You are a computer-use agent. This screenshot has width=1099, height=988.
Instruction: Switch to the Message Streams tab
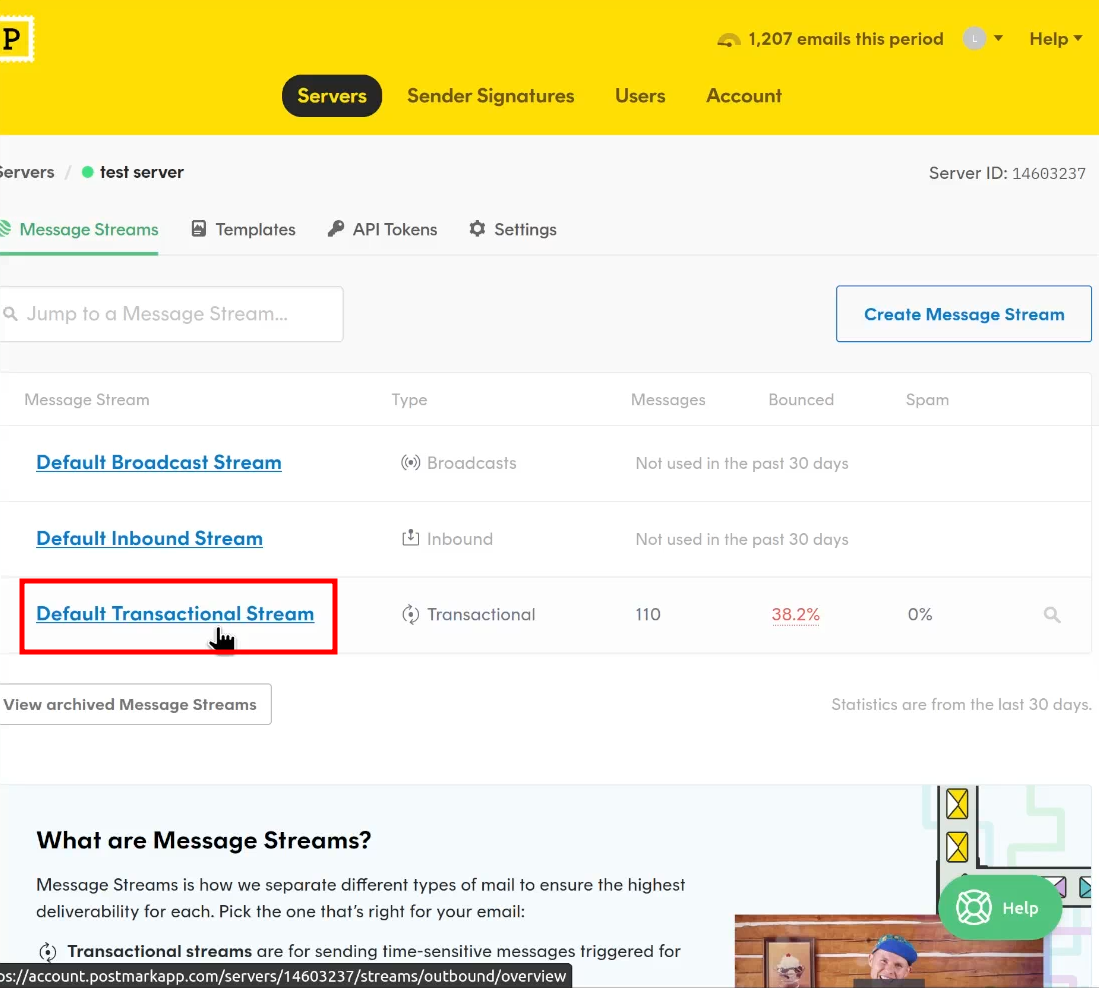[79, 230]
